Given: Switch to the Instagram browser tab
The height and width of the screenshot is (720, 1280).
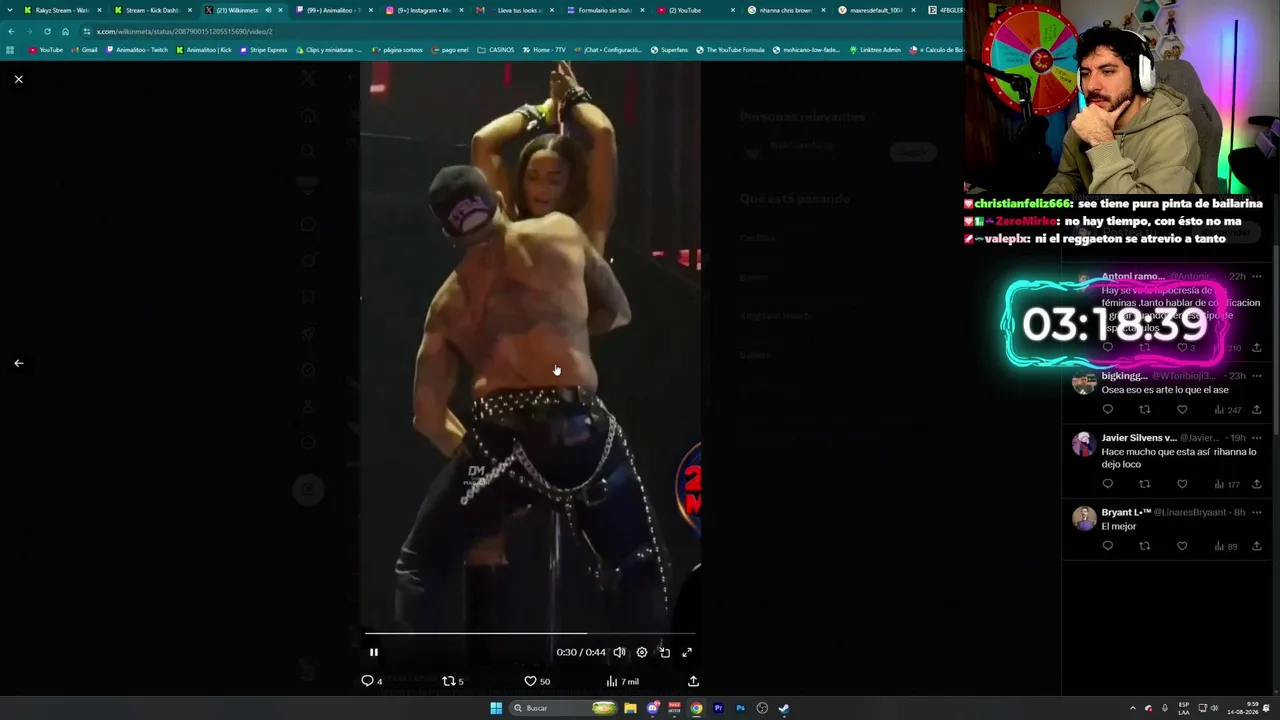Looking at the screenshot, I should (422, 10).
